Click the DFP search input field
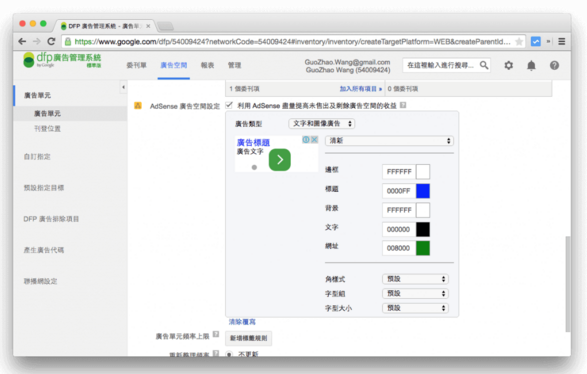The width and height of the screenshot is (587, 374). tap(441, 65)
